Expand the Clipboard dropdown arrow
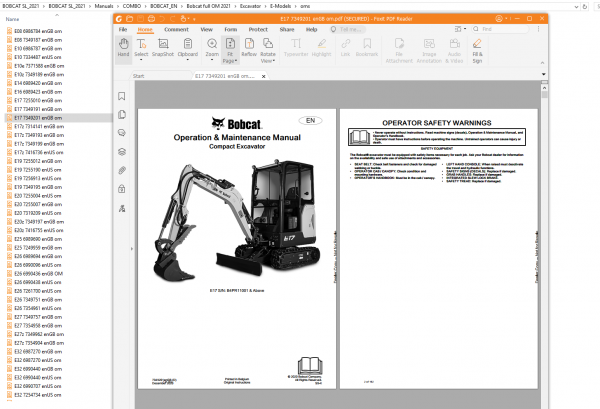The width and height of the screenshot is (600, 409). pos(188,60)
